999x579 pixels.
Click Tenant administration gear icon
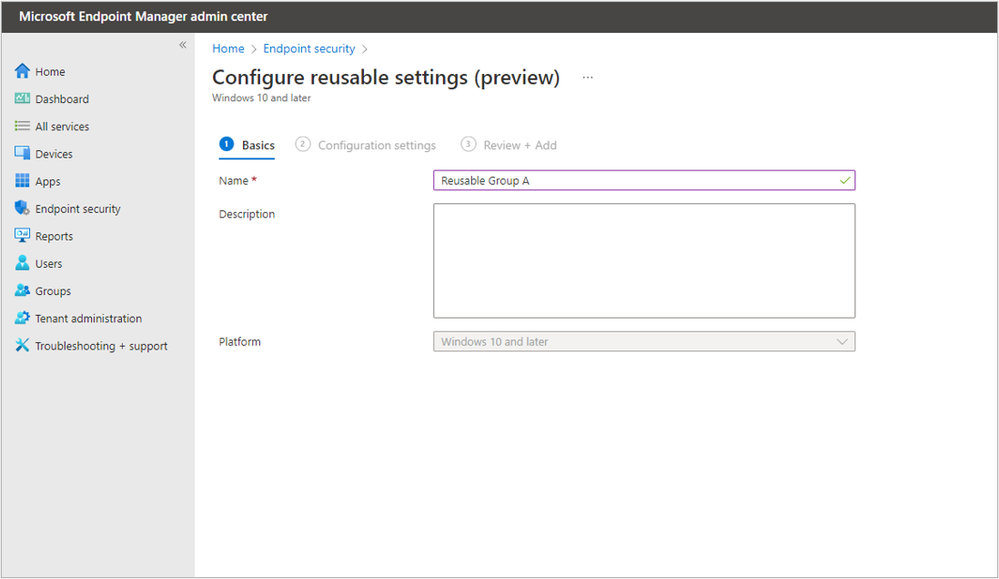coord(22,317)
